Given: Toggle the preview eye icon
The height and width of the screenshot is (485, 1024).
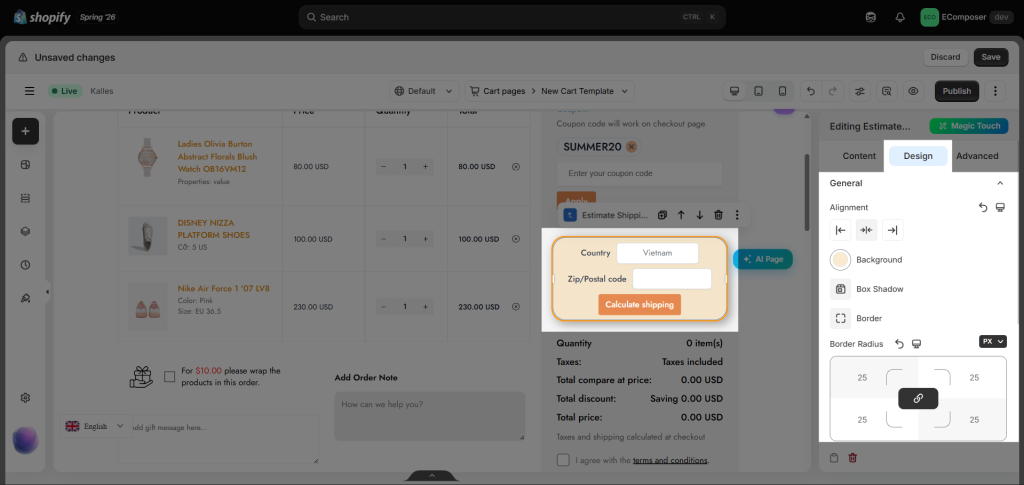Looking at the screenshot, I should coord(913,91).
